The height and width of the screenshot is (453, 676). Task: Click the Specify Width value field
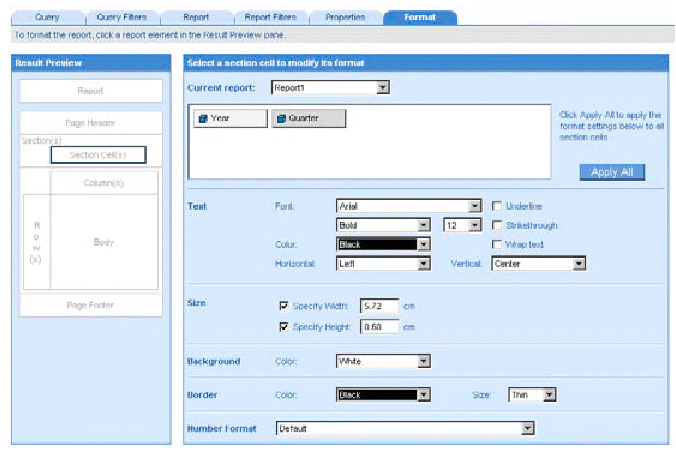click(x=378, y=305)
